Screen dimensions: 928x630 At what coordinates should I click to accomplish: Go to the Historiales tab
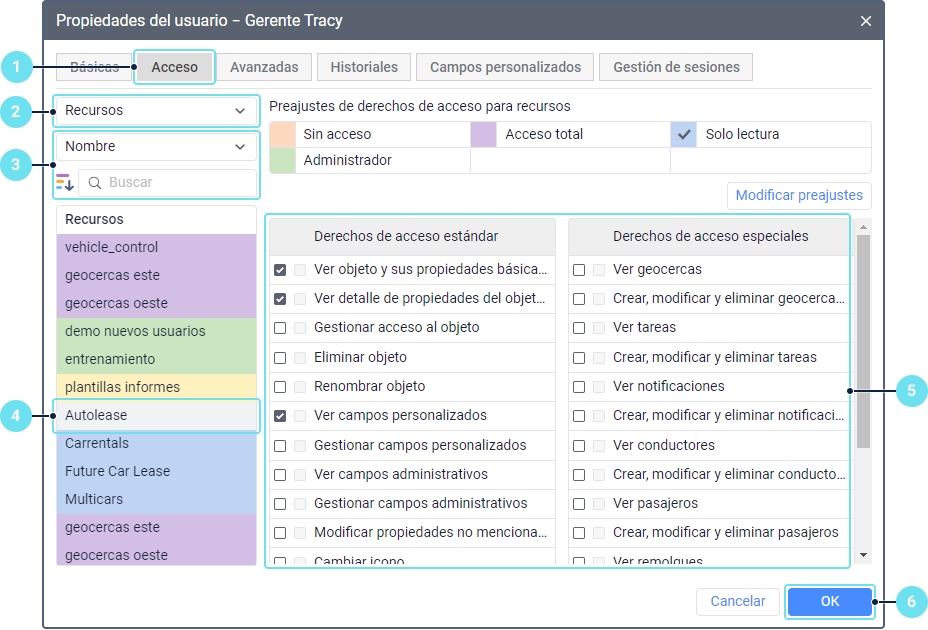[x=364, y=67]
